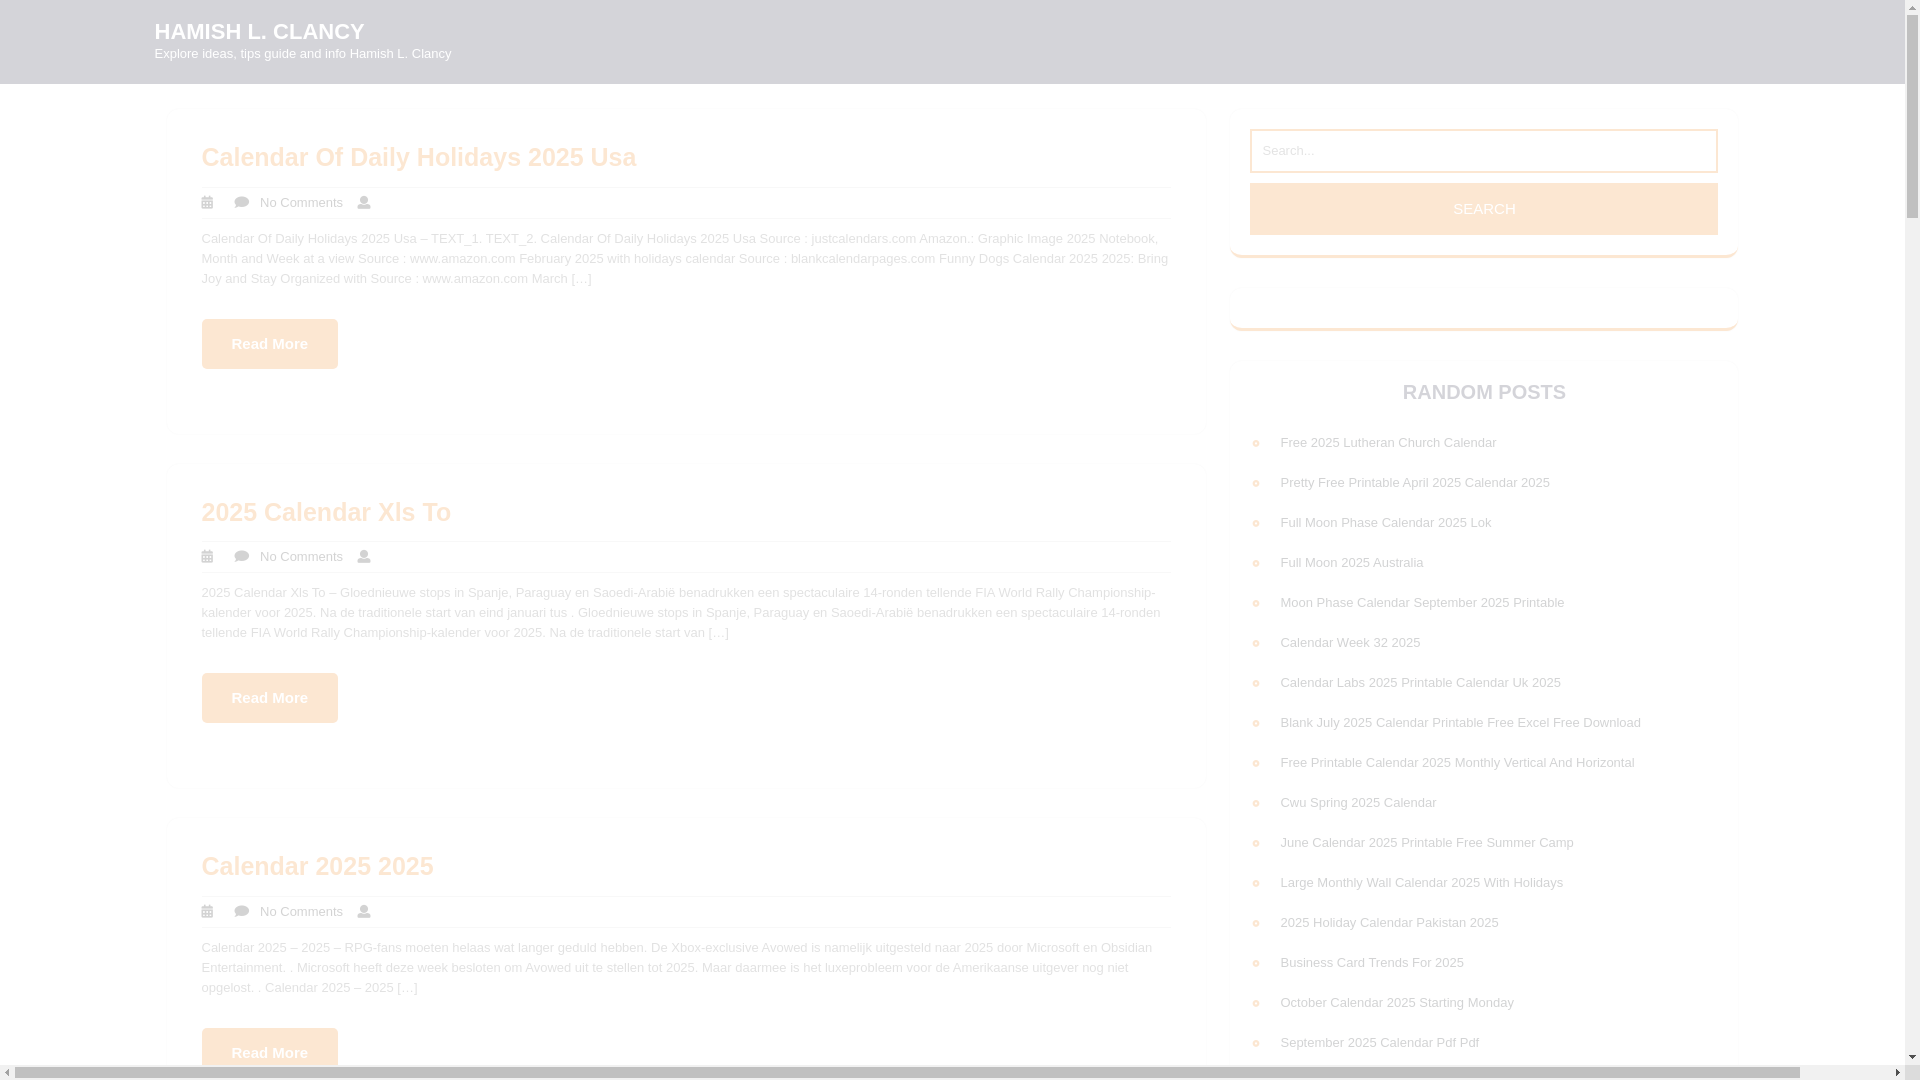Open post title Calendar 2025 2025
This screenshot has height=1080, width=1920.
pos(317,866)
